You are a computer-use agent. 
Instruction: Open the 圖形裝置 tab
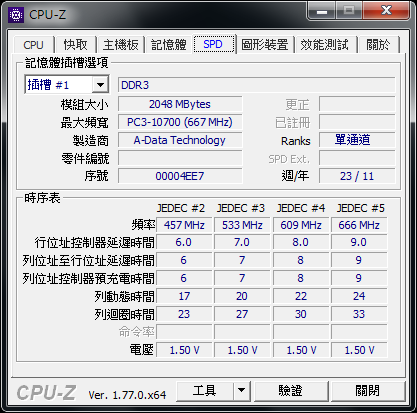click(x=265, y=45)
